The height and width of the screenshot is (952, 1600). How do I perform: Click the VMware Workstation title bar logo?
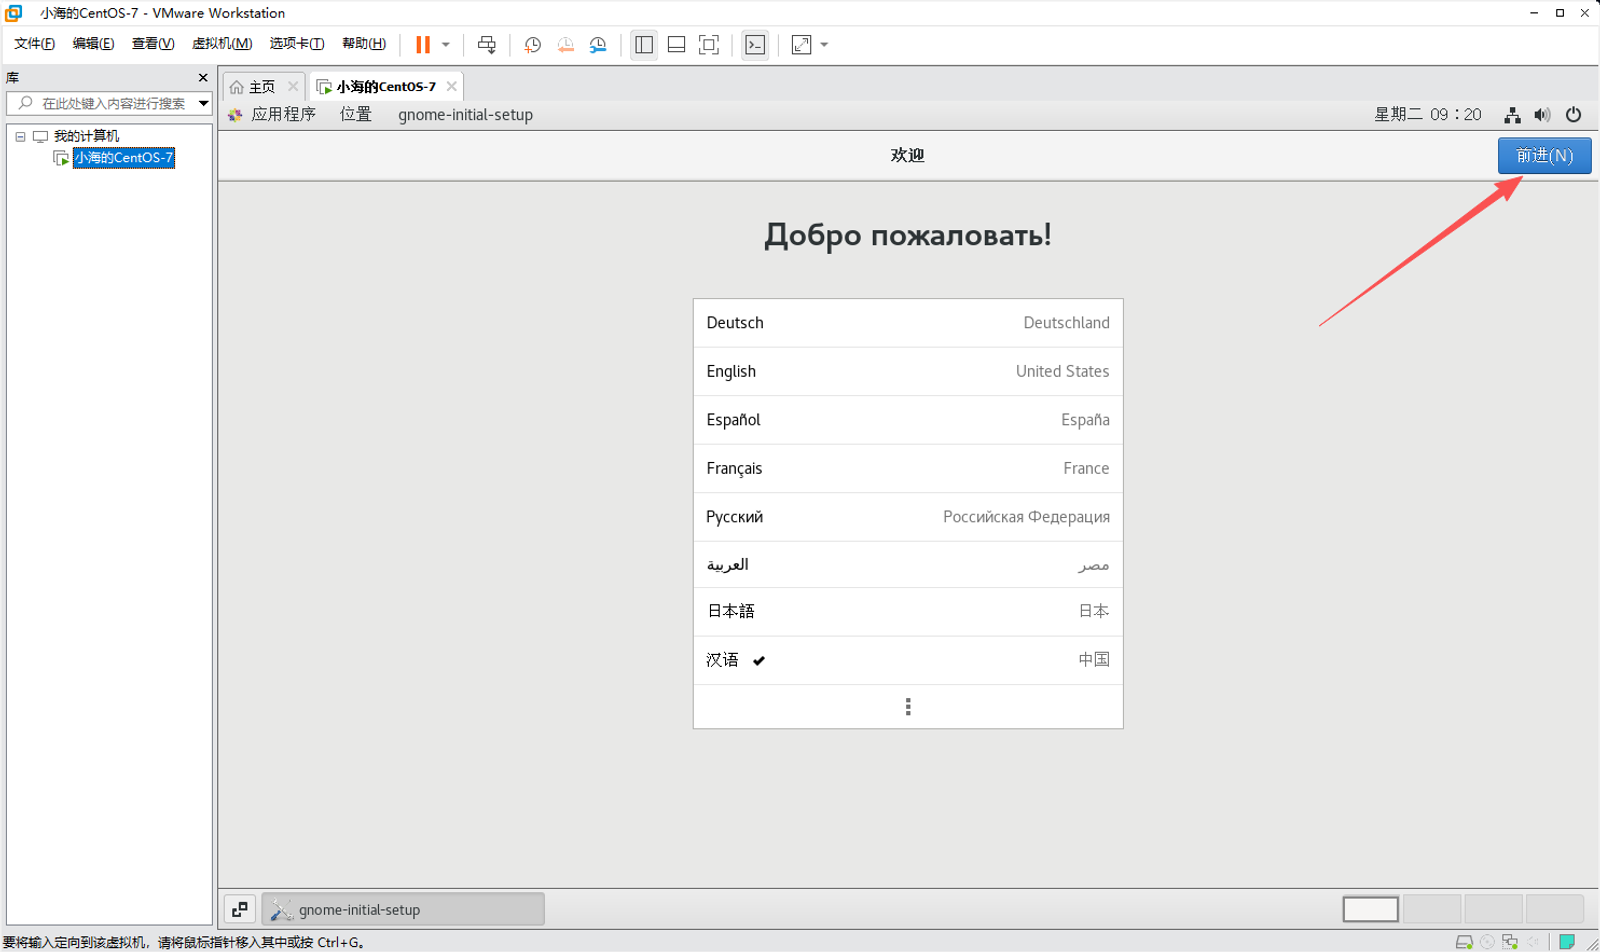(x=14, y=13)
